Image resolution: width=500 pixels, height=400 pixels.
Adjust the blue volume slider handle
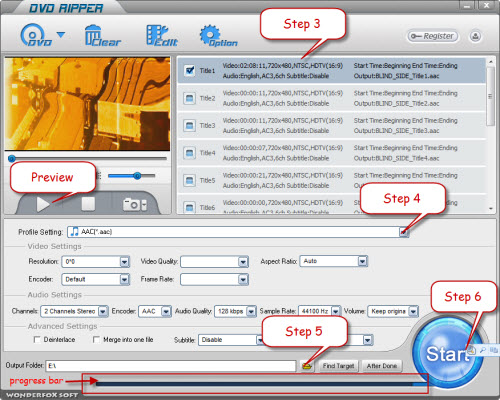point(137,176)
